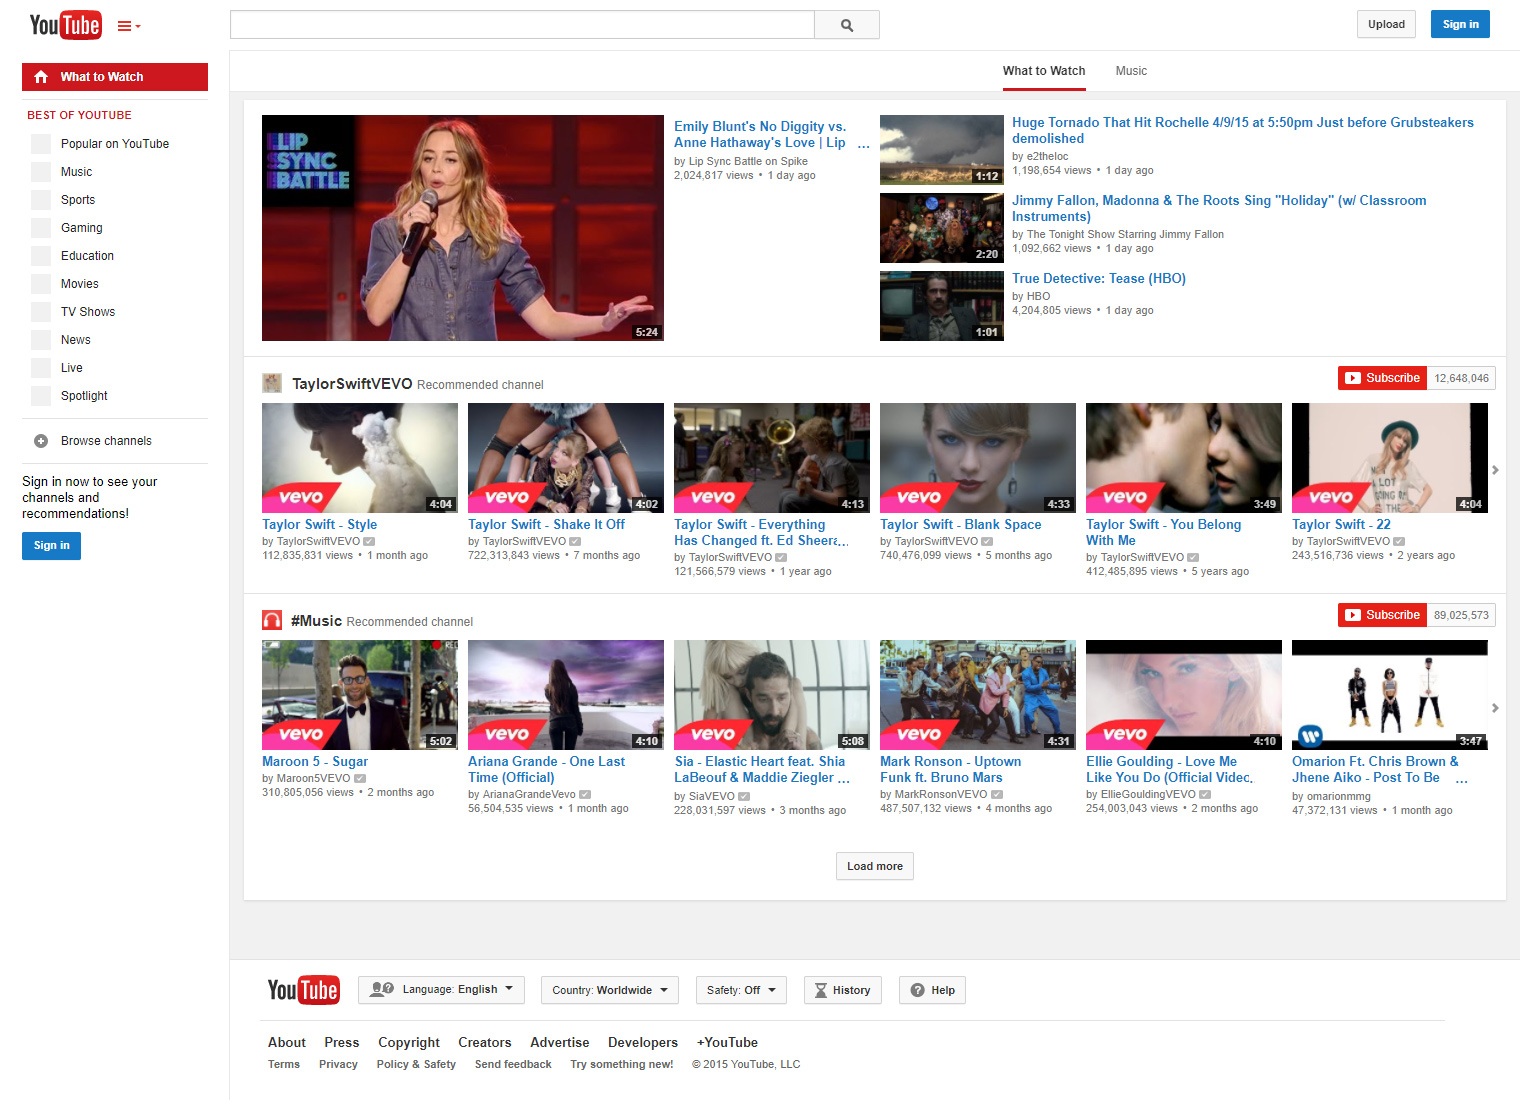Viewport: 1520px width, 1100px height.
Task: Show next videos in #Music row
Action: click(1495, 708)
